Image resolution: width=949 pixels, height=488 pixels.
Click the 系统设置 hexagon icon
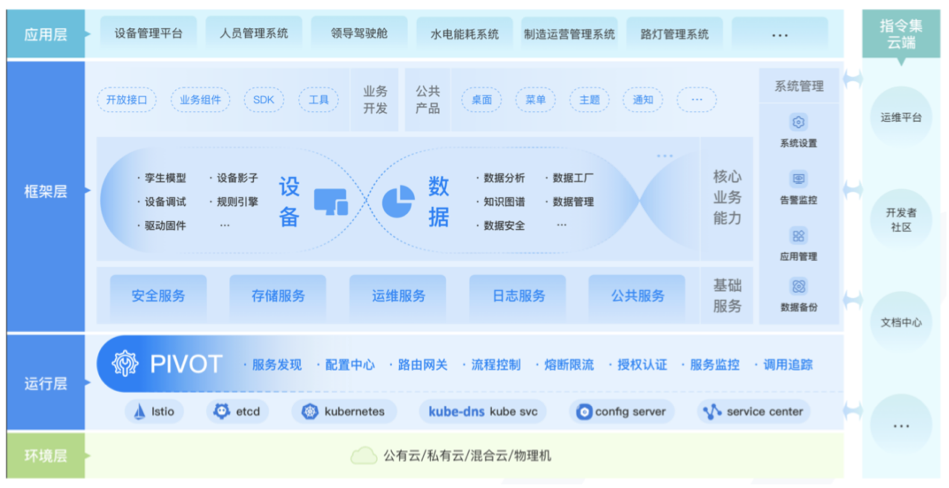(798, 122)
